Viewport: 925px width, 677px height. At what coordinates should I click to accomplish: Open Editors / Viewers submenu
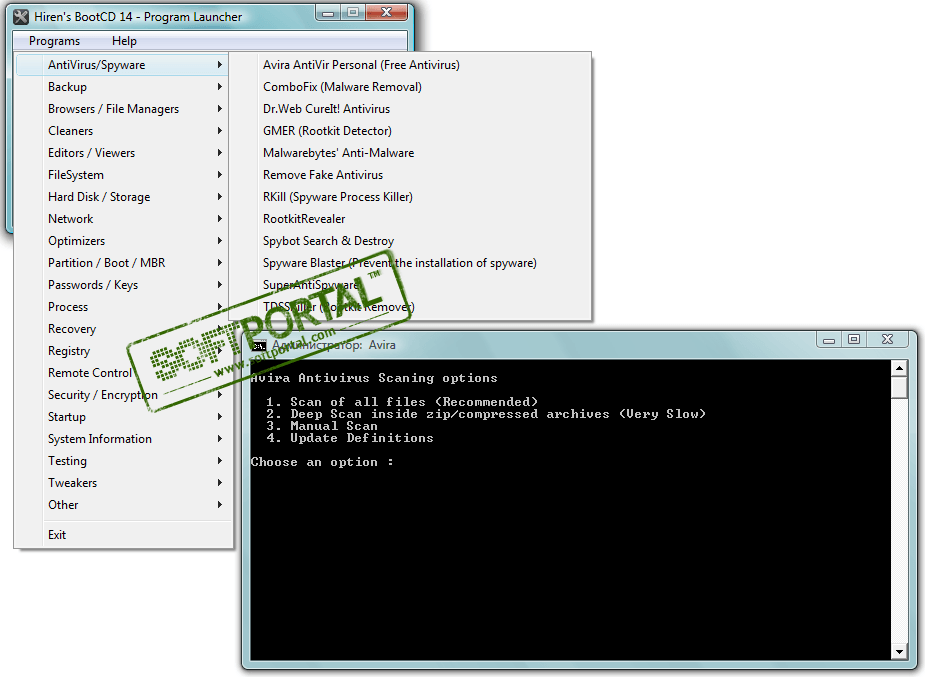123,153
